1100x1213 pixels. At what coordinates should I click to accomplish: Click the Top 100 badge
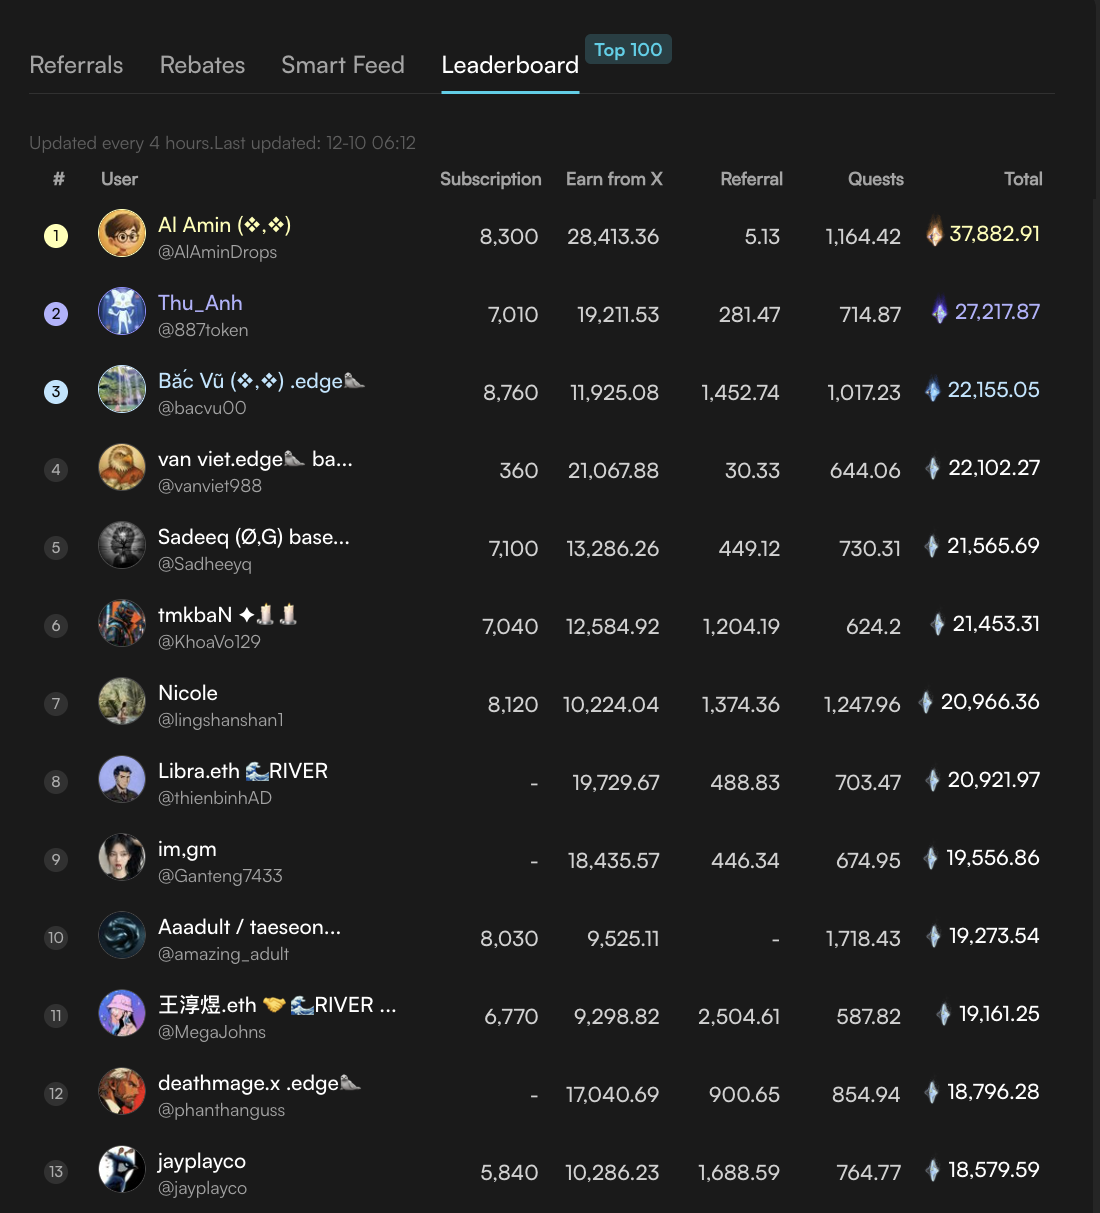[628, 49]
